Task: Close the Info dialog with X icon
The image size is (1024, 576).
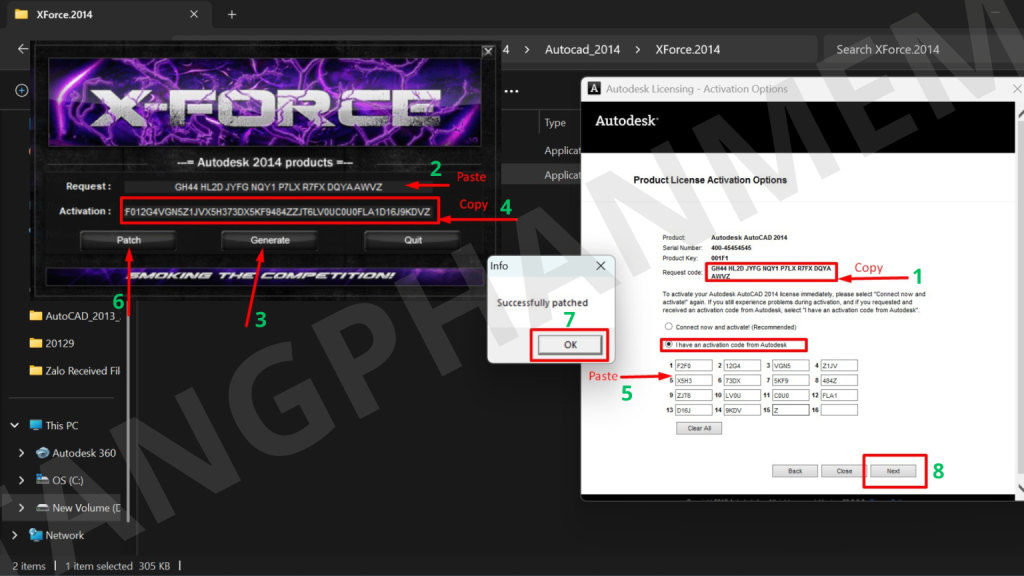Action: [600, 266]
